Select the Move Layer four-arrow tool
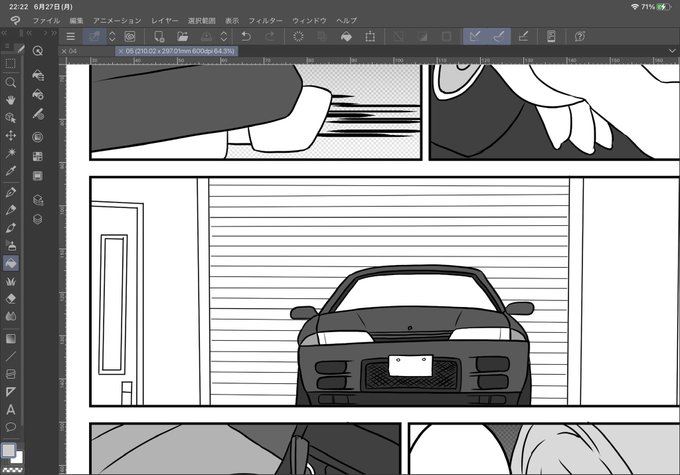The height and width of the screenshot is (475, 680). click(x=10, y=135)
